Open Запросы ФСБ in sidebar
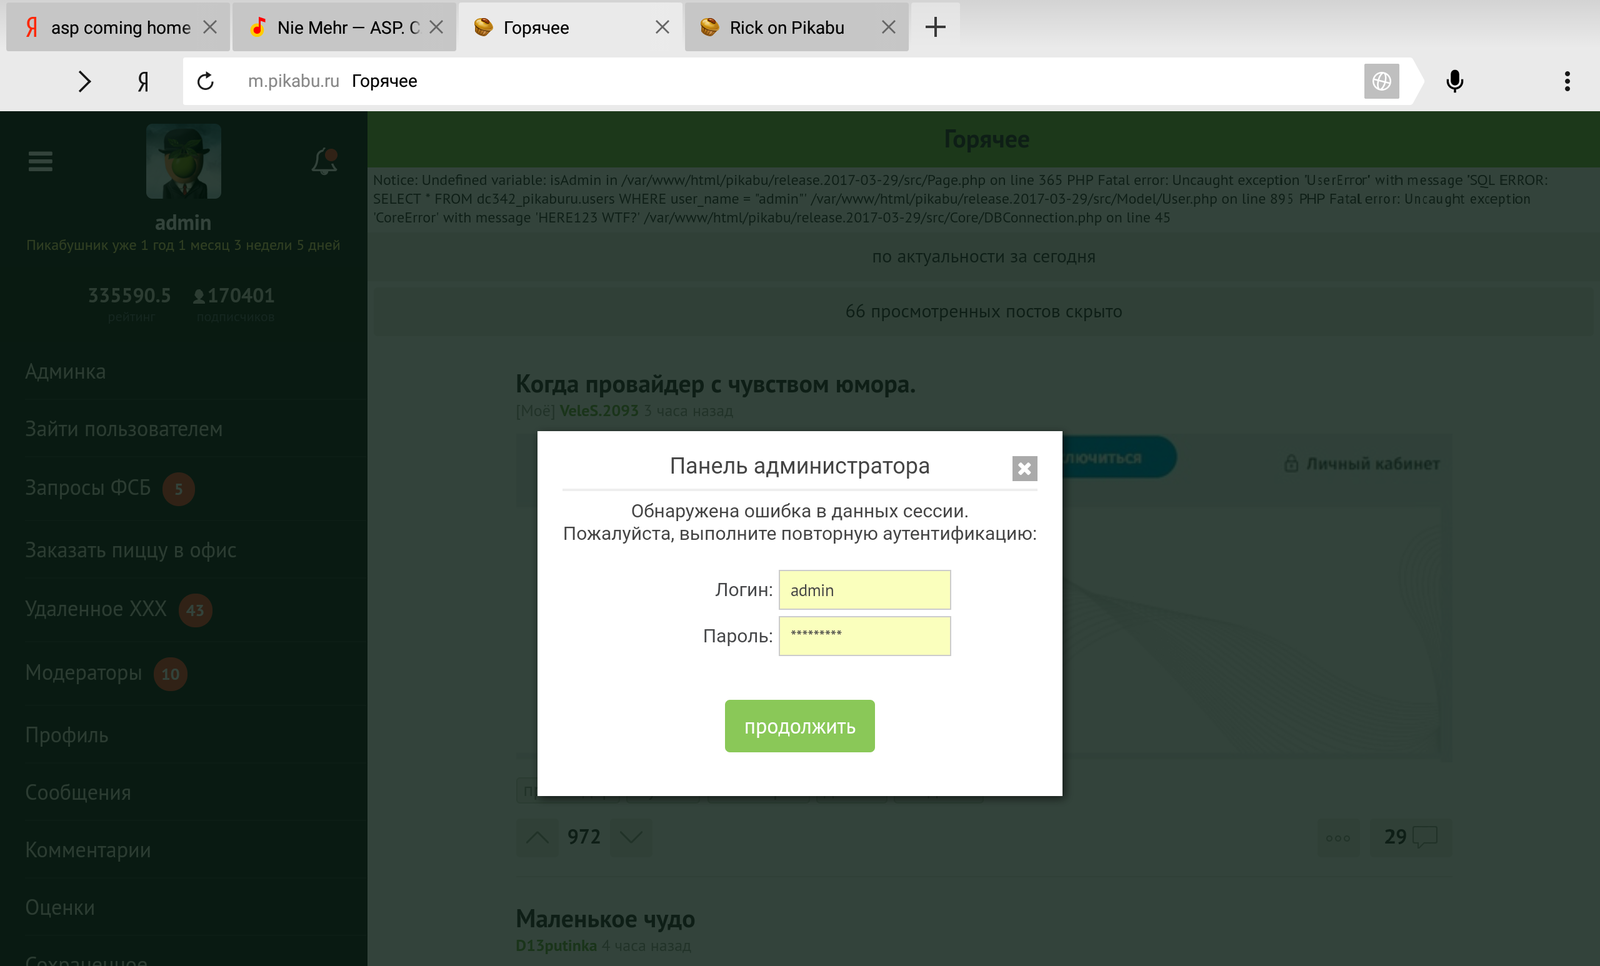This screenshot has width=1600, height=966. coord(88,488)
